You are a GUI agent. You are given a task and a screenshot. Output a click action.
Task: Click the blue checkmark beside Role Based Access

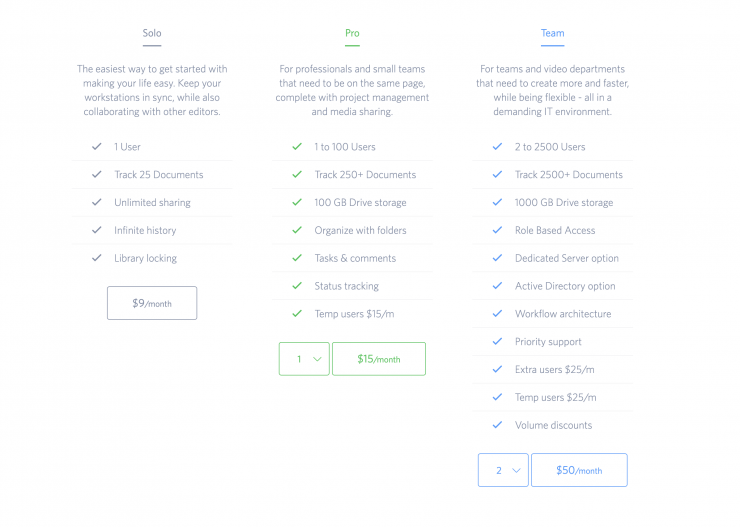tap(497, 230)
